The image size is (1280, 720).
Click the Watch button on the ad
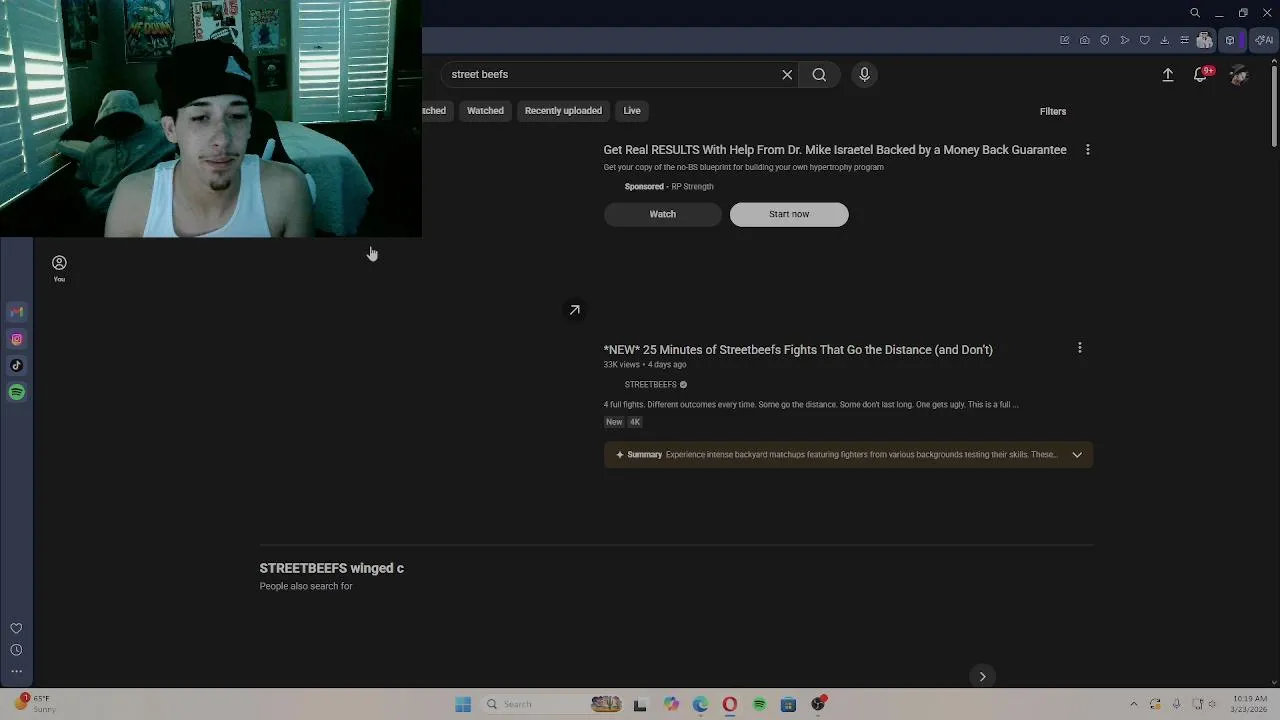pos(662,214)
